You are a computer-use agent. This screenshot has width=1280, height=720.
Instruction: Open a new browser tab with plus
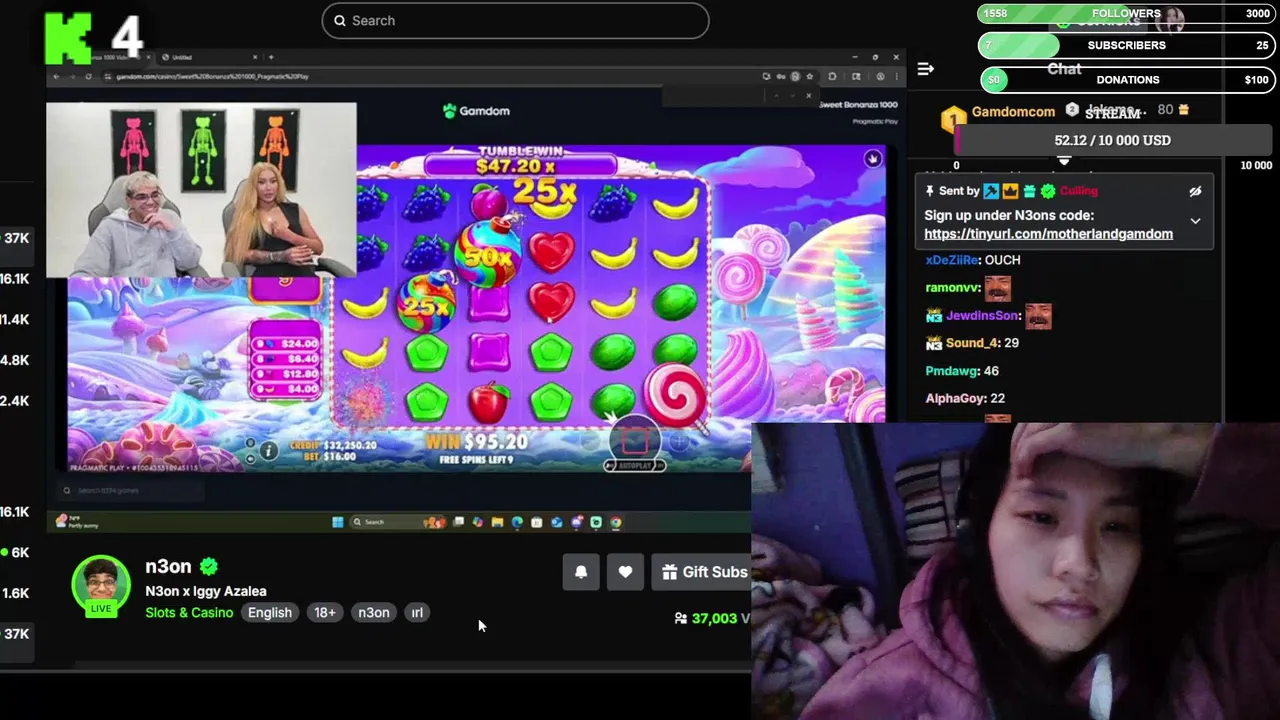(x=271, y=57)
